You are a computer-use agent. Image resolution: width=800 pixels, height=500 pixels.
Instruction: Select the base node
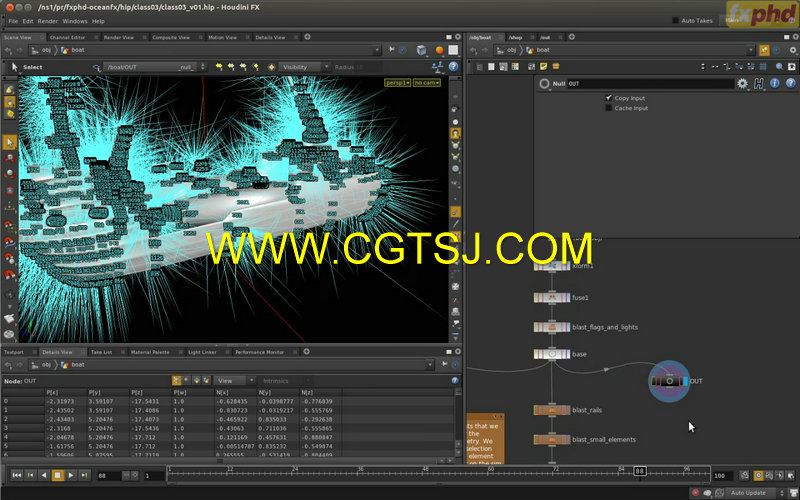pyautogui.click(x=552, y=354)
